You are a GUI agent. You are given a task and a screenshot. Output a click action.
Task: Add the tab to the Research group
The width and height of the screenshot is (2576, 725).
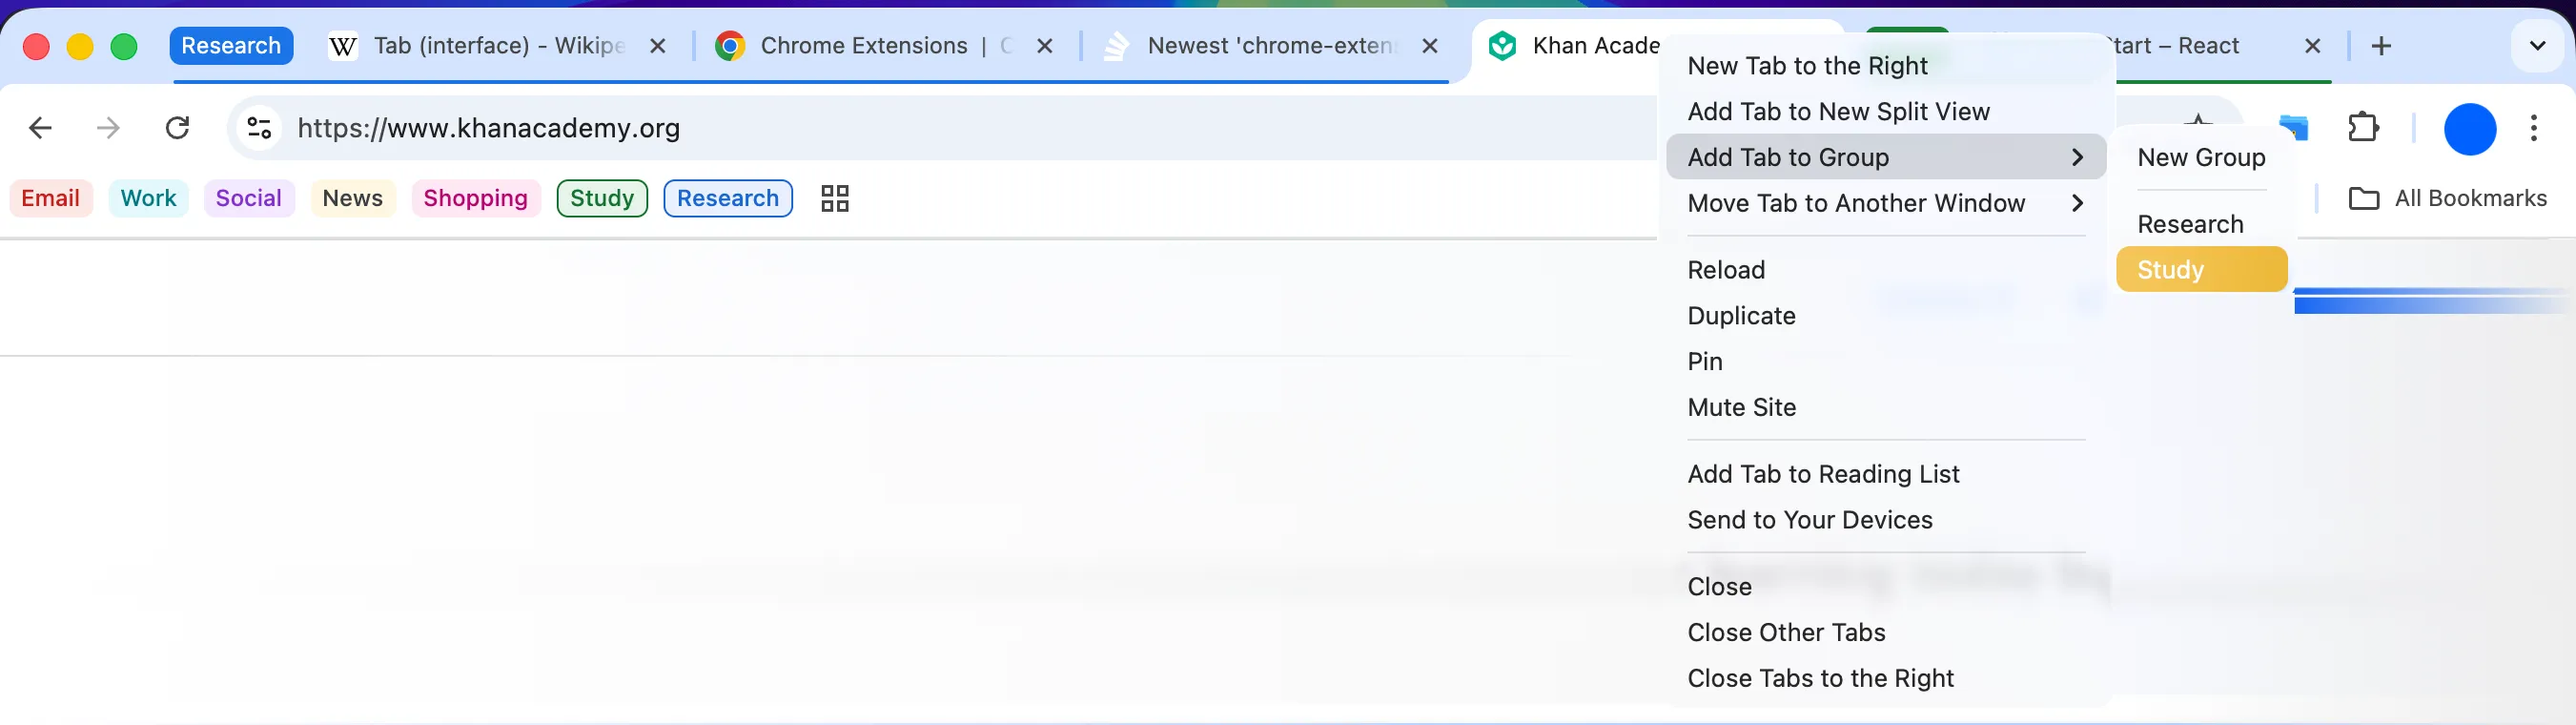2201,224
